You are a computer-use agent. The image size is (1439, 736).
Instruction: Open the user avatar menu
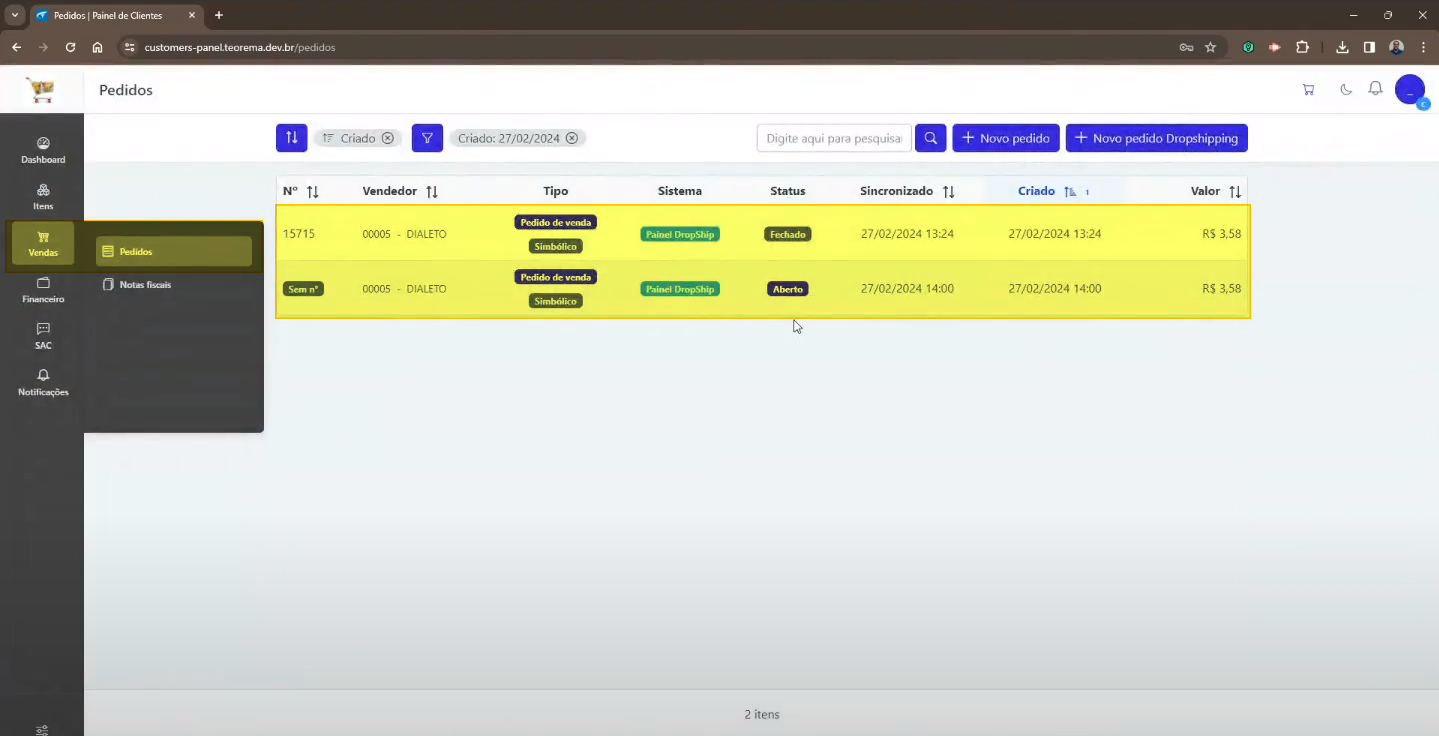click(1410, 90)
